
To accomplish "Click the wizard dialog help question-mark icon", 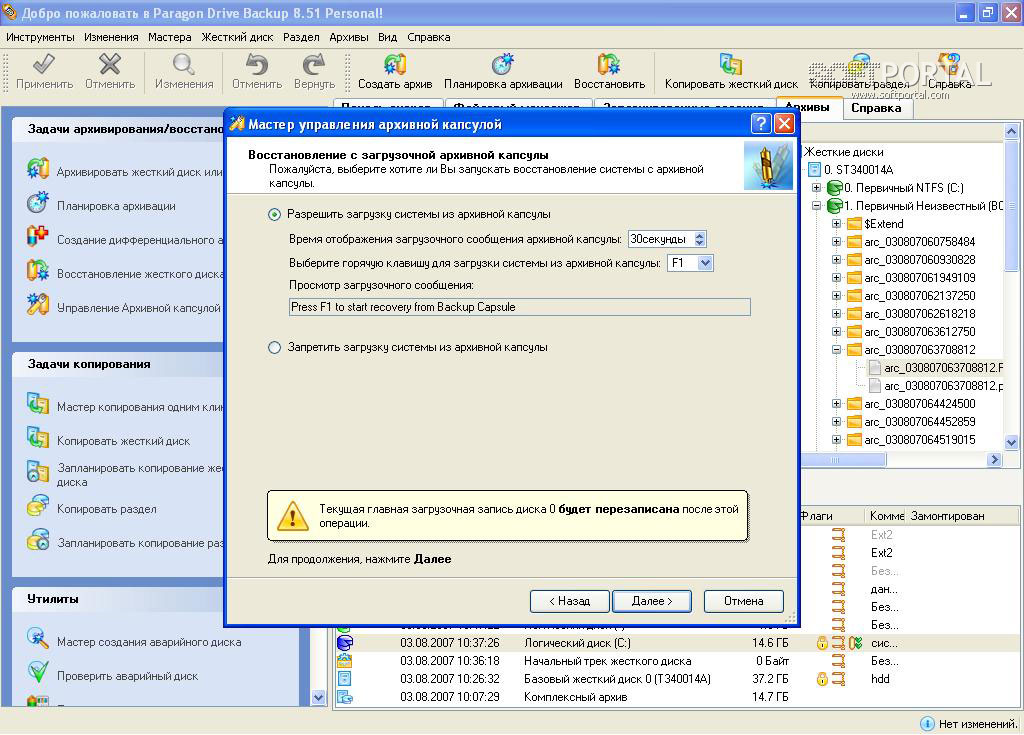I will pos(761,123).
